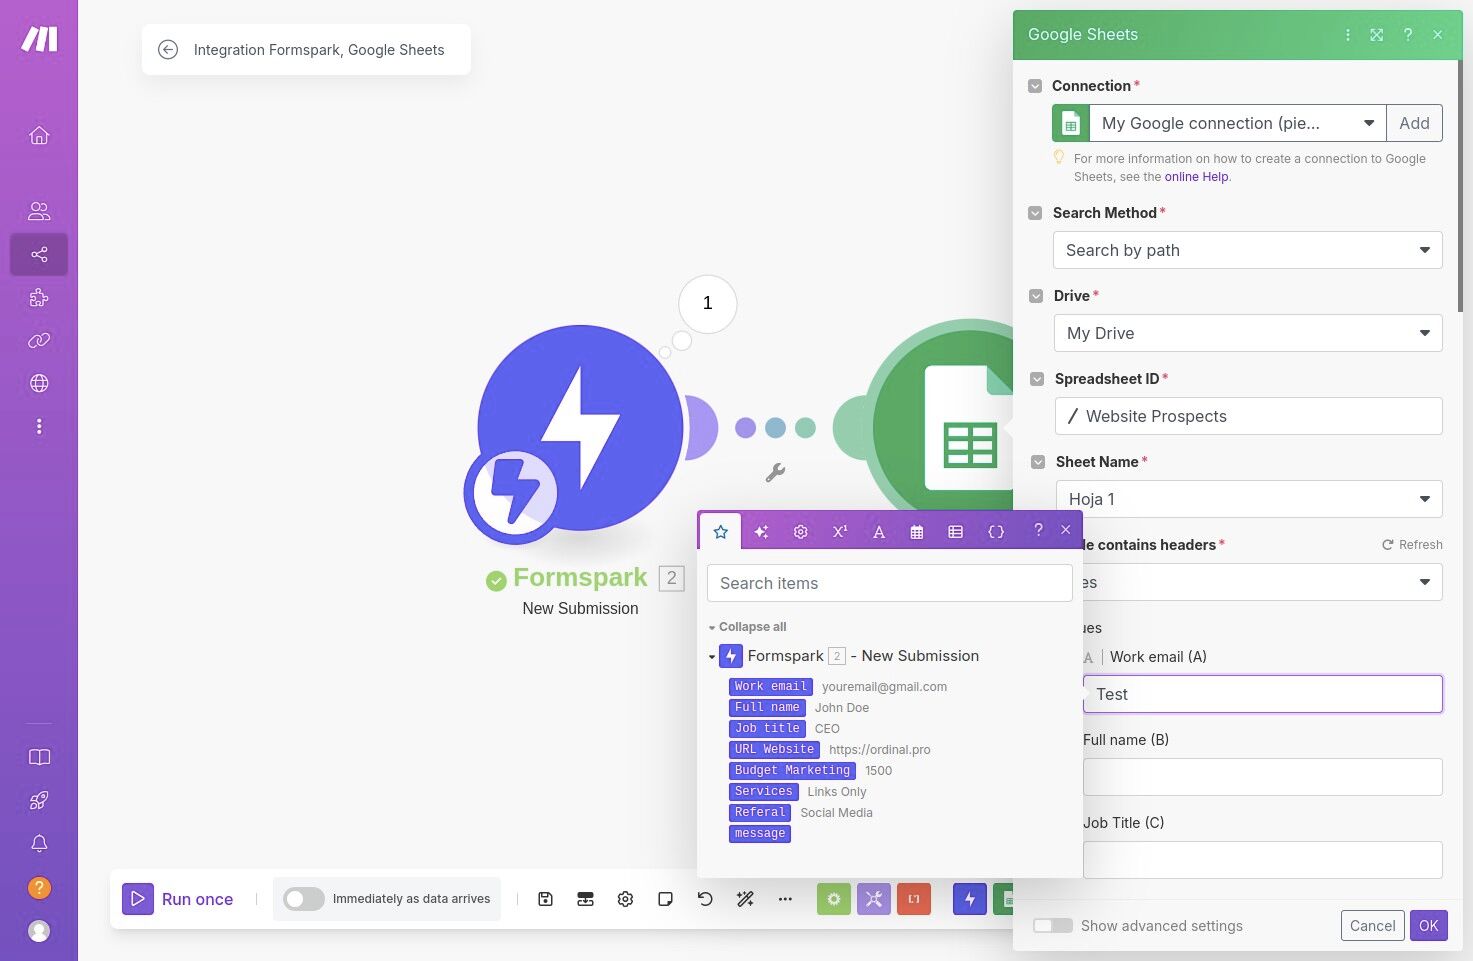Image resolution: width=1473 pixels, height=961 pixels.
Task: Open the Sheet Name dropdown showing Hoja 1
Action: coord(1249,499)
